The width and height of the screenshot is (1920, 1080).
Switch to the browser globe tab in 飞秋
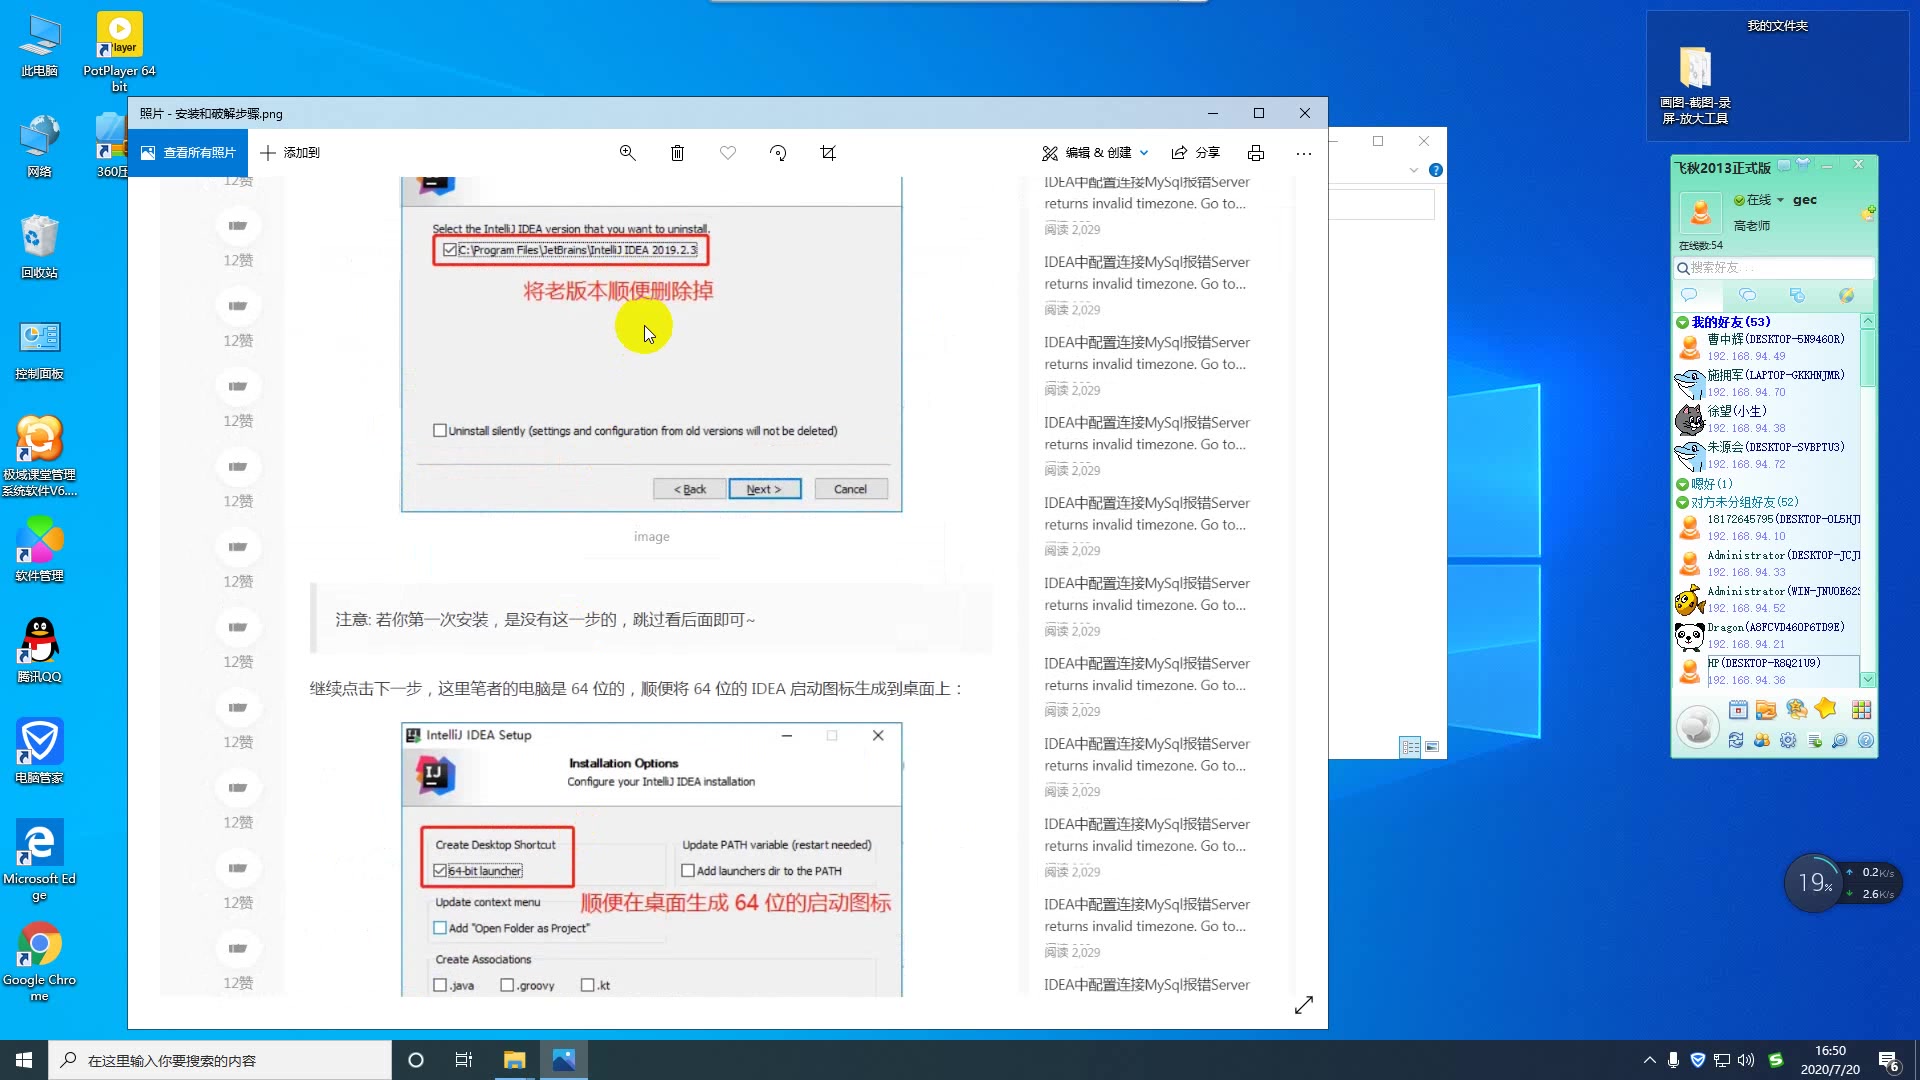(1846, 295)
